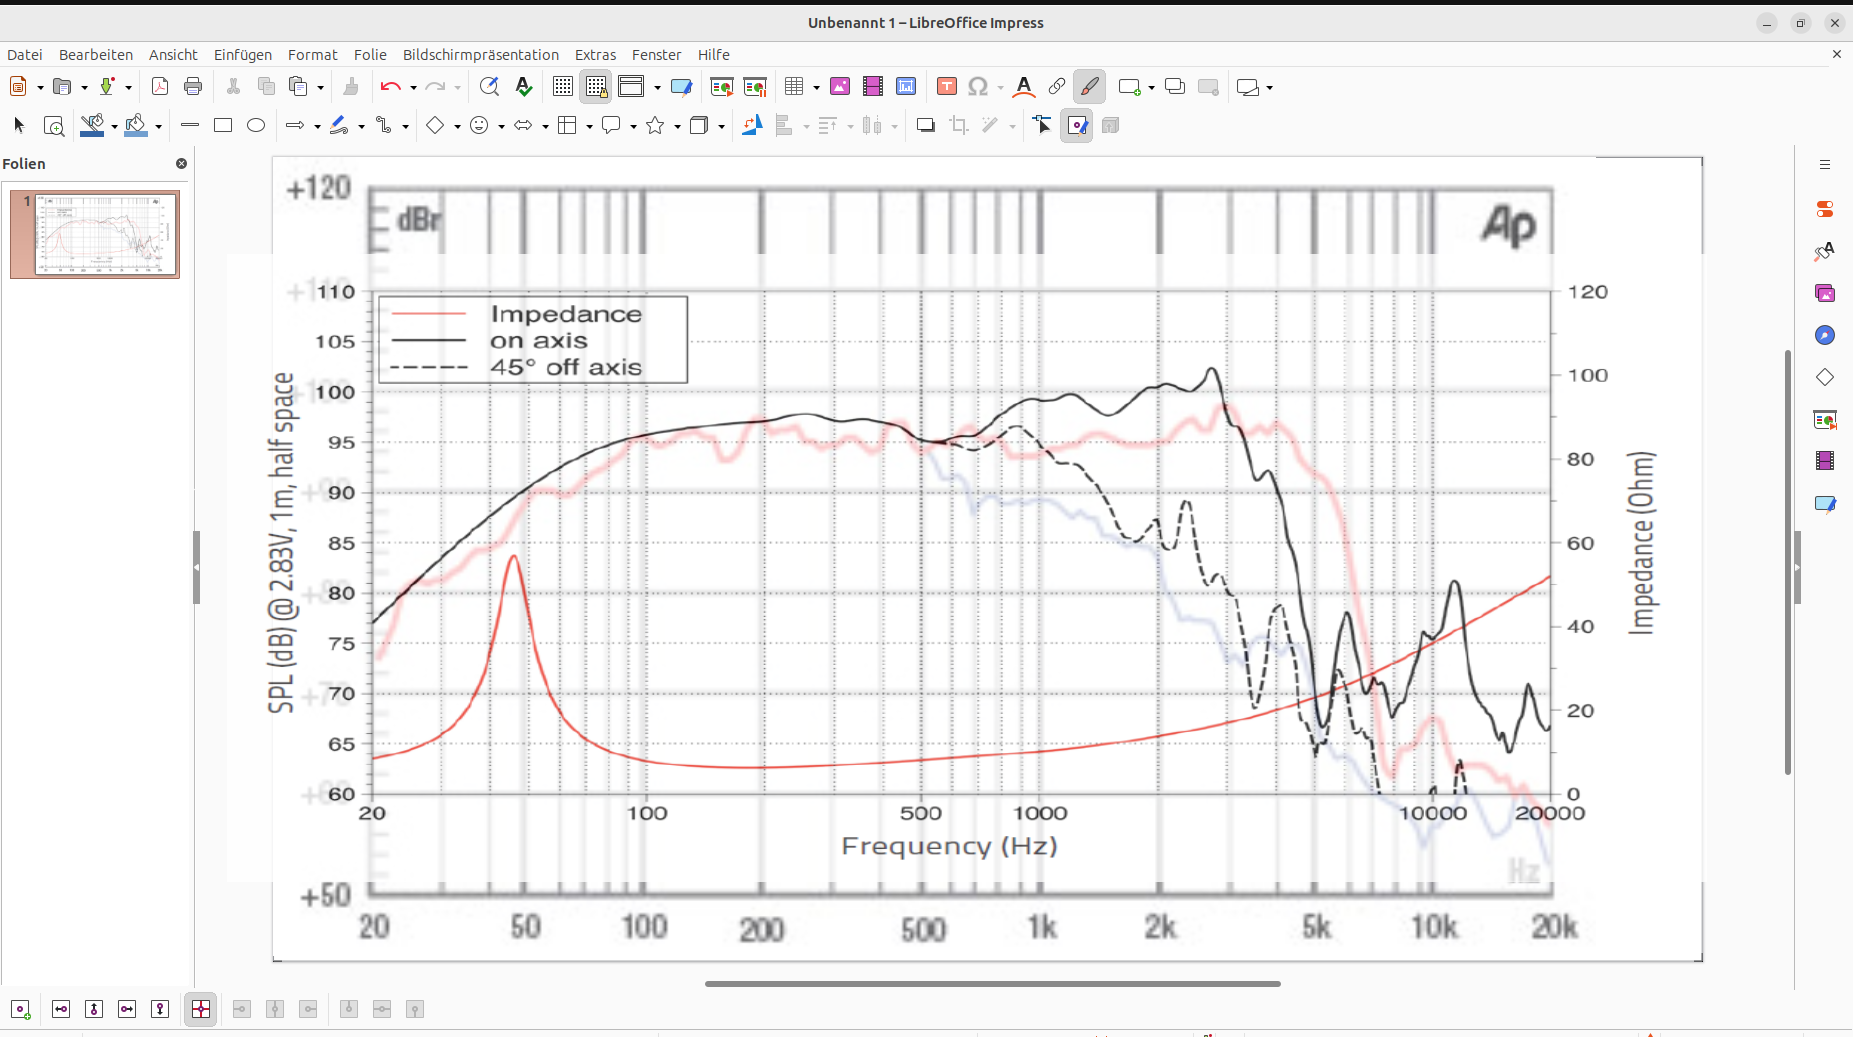The height and width of the screenshot is (1037, 1853).
Task: Click the Print icon in toolbar
Action: [x=193, y=87]
